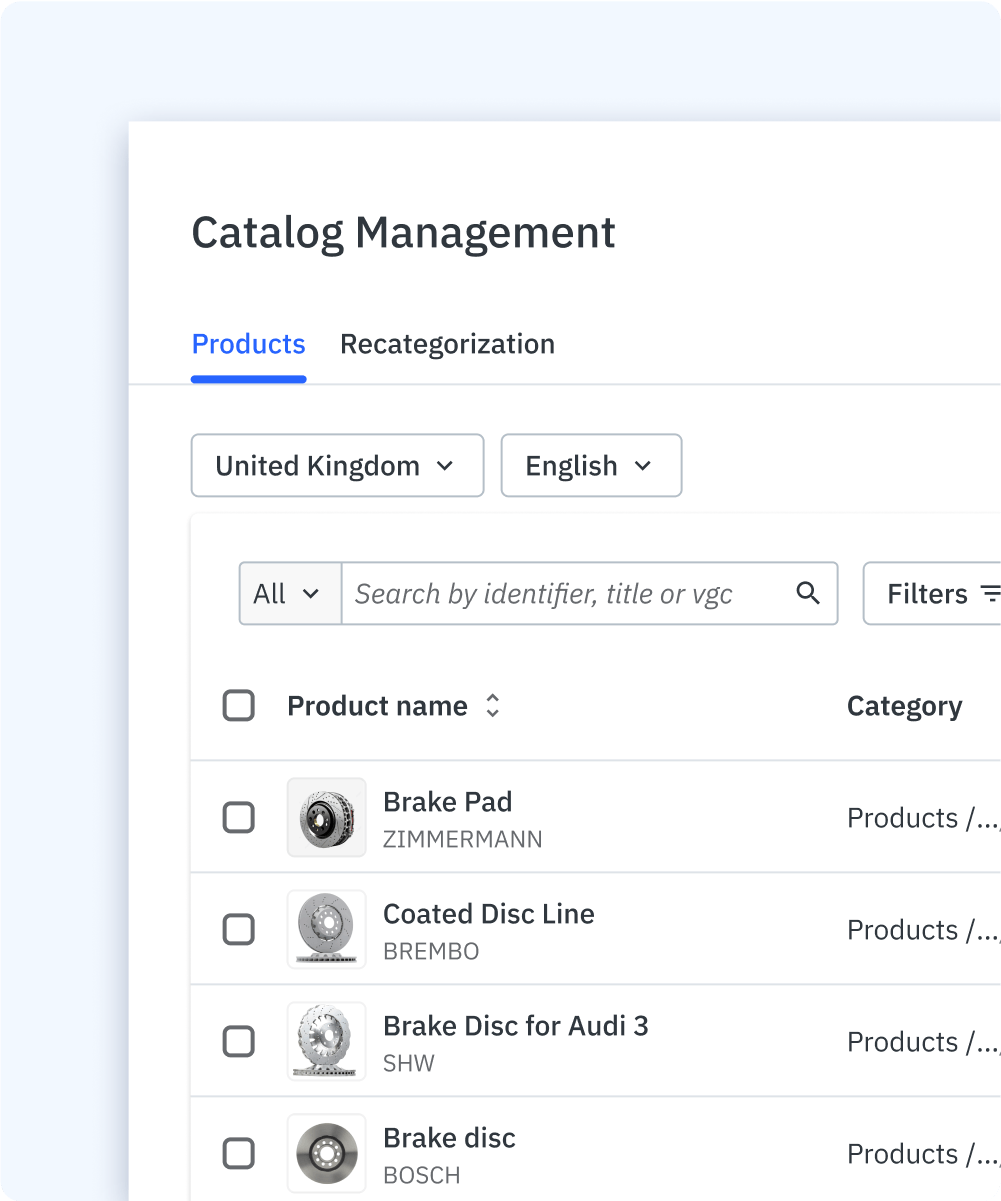
Task: Open the Brake Pad product title
Action: [447, 802]
